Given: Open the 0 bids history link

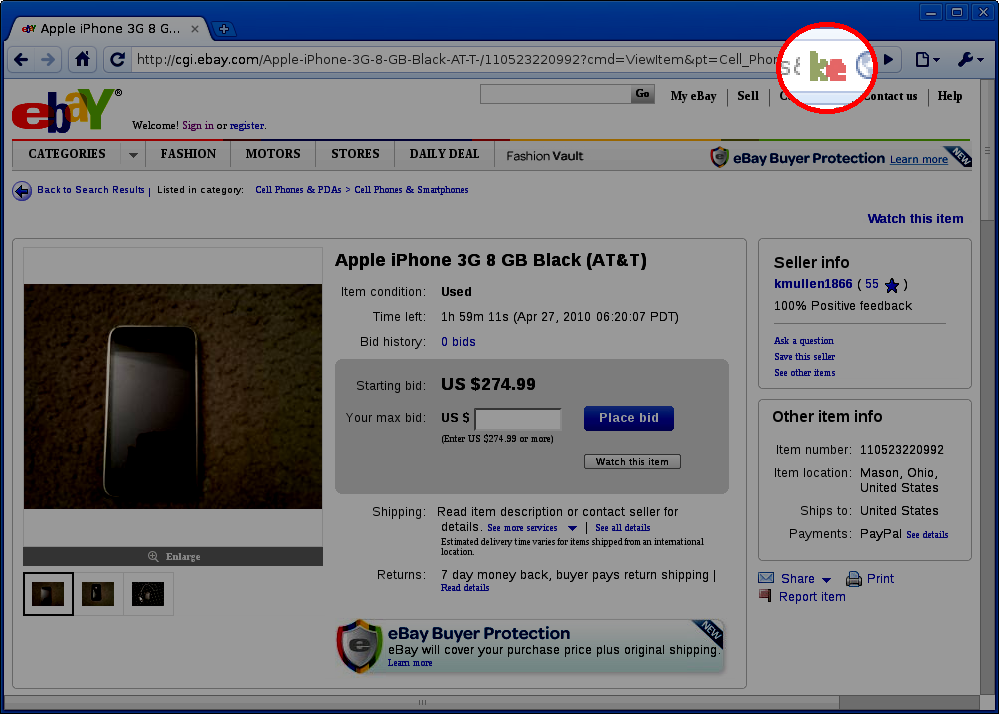Looking at the screenshot, I should (458, 342).
